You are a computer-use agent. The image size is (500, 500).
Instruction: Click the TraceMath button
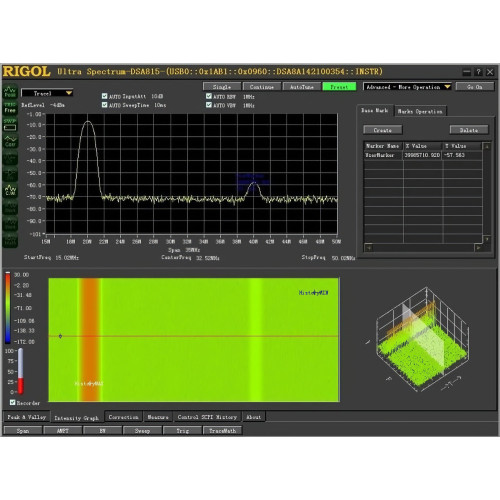click(x=222, y=431)
